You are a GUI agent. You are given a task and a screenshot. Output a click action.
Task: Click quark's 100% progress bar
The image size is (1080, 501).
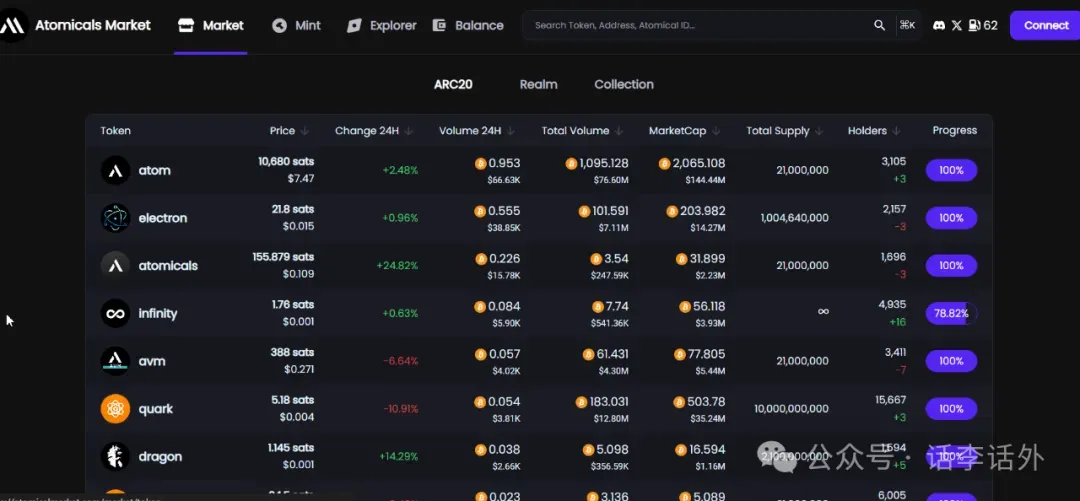[951, 409]
